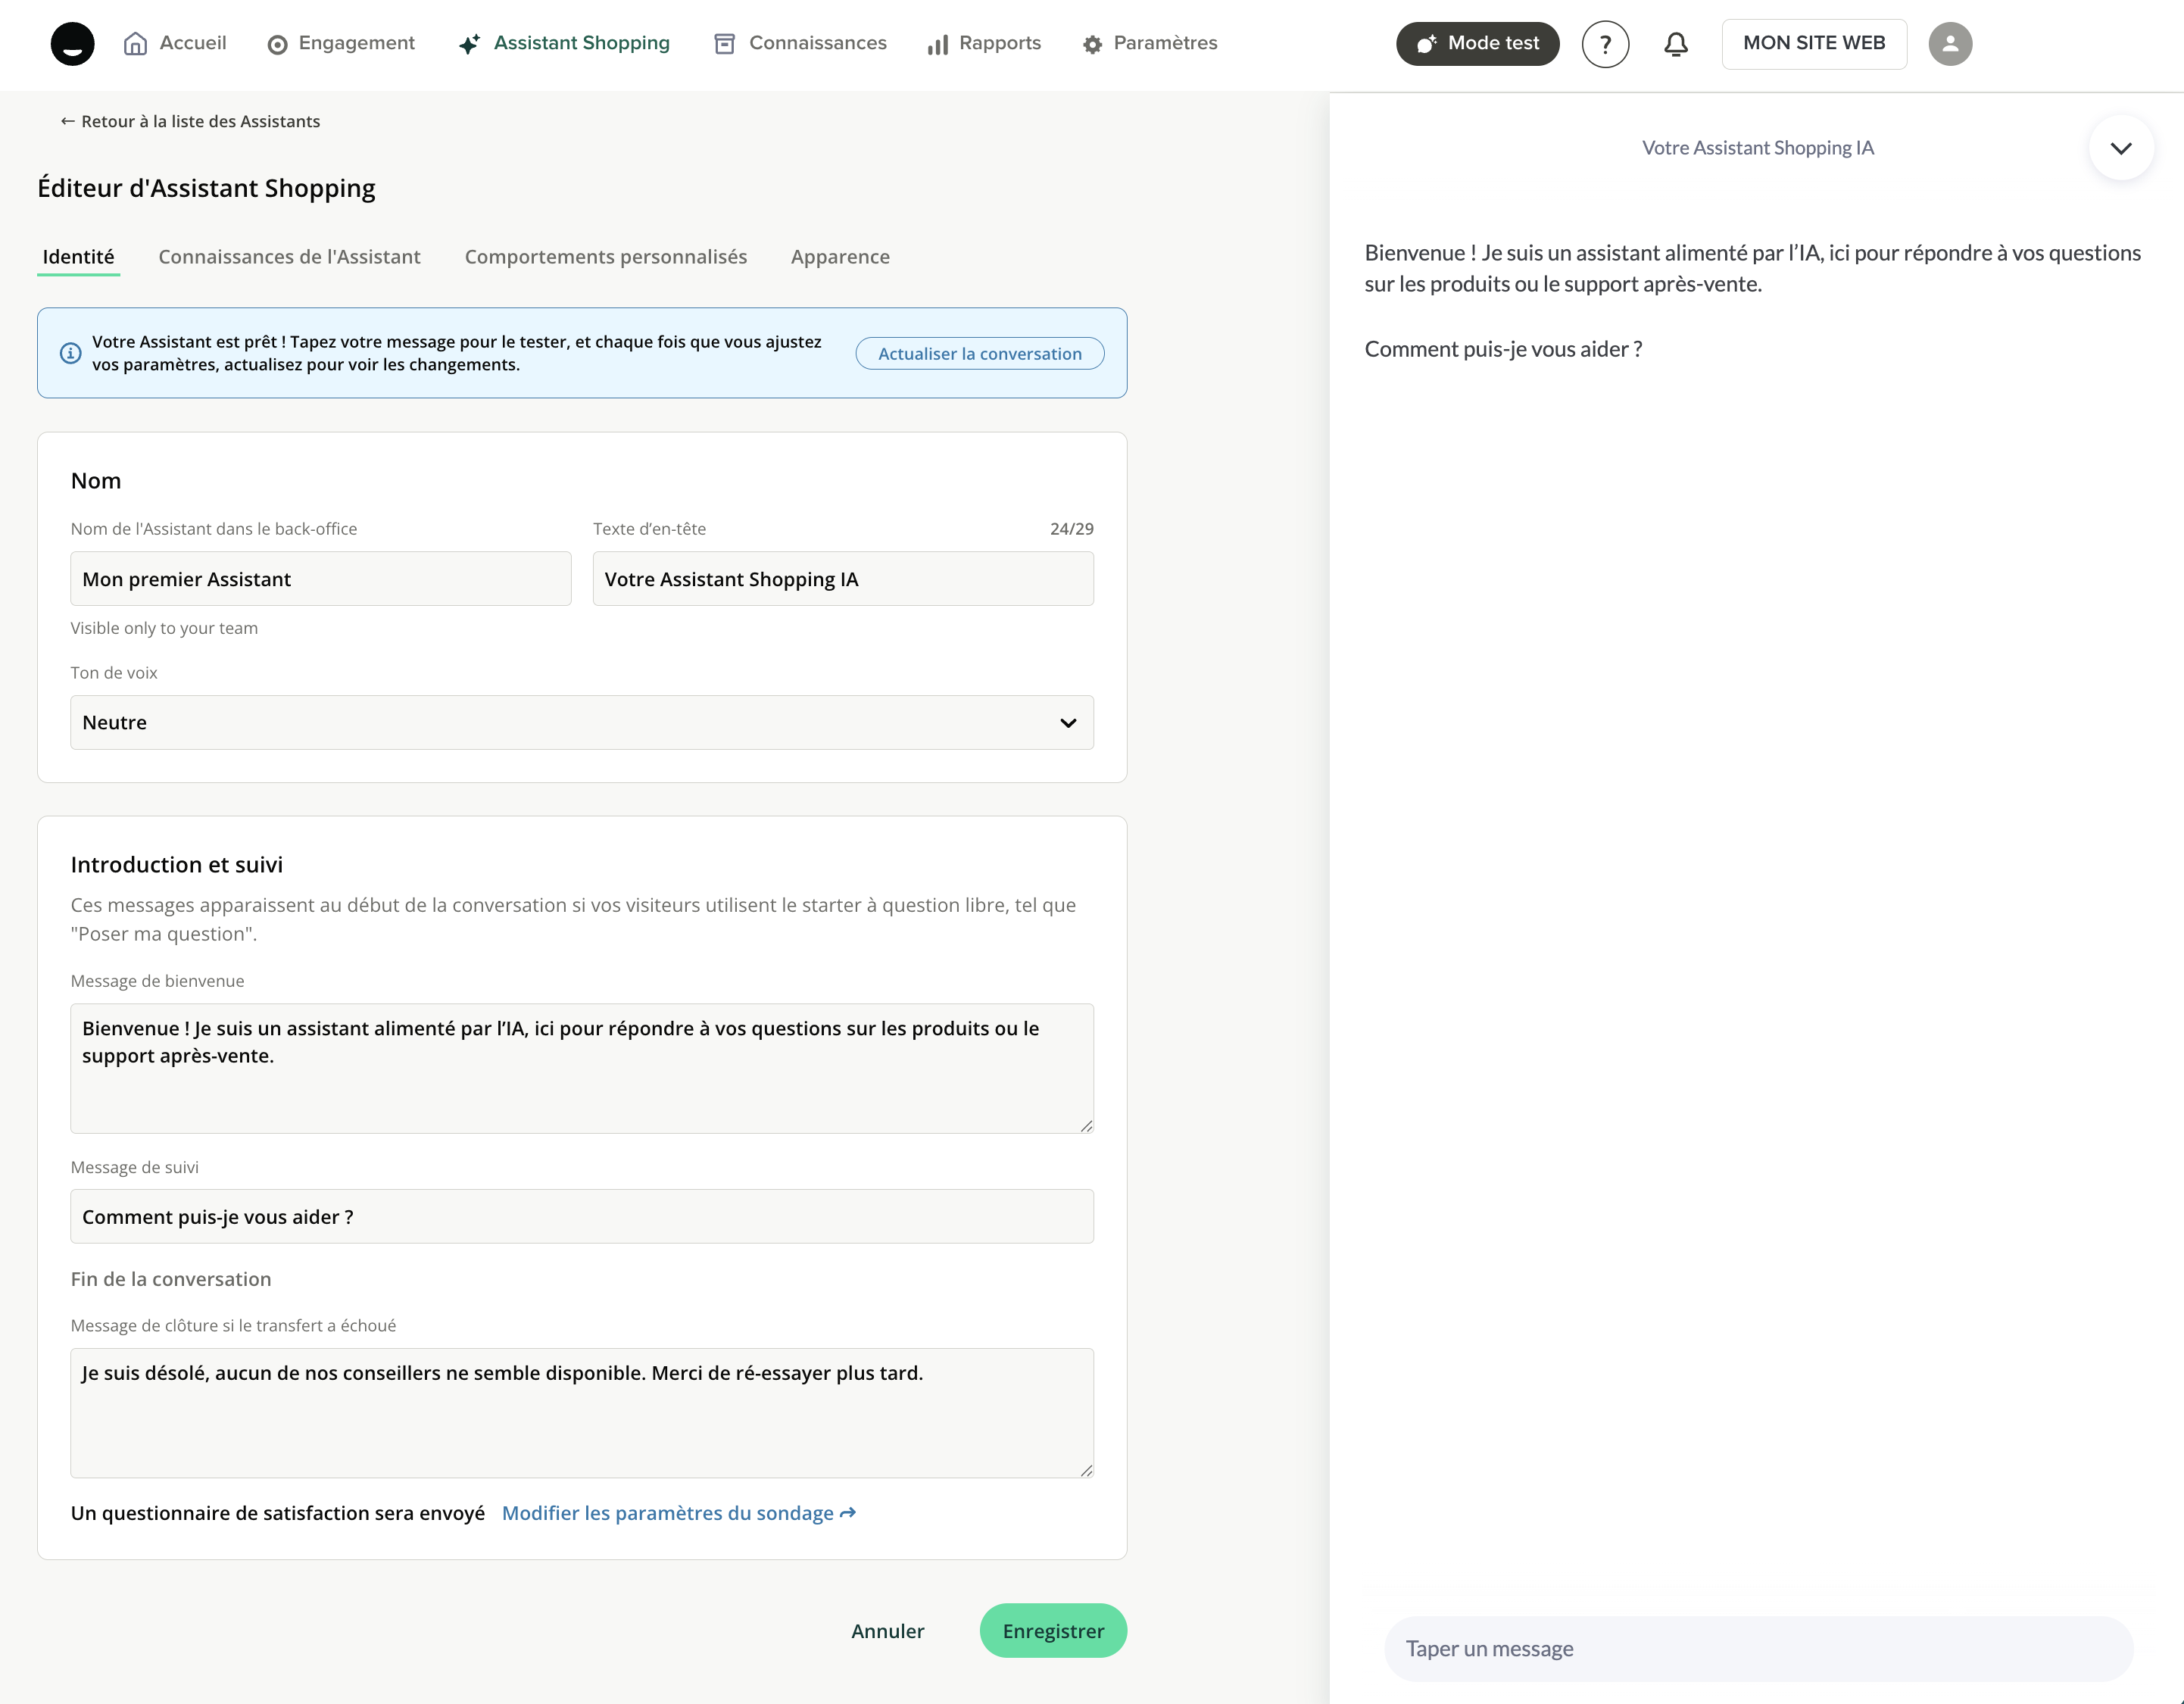Open notifications bell icon
The height and width of the screenshot is (1704, 2184).
coord(1676,44)
